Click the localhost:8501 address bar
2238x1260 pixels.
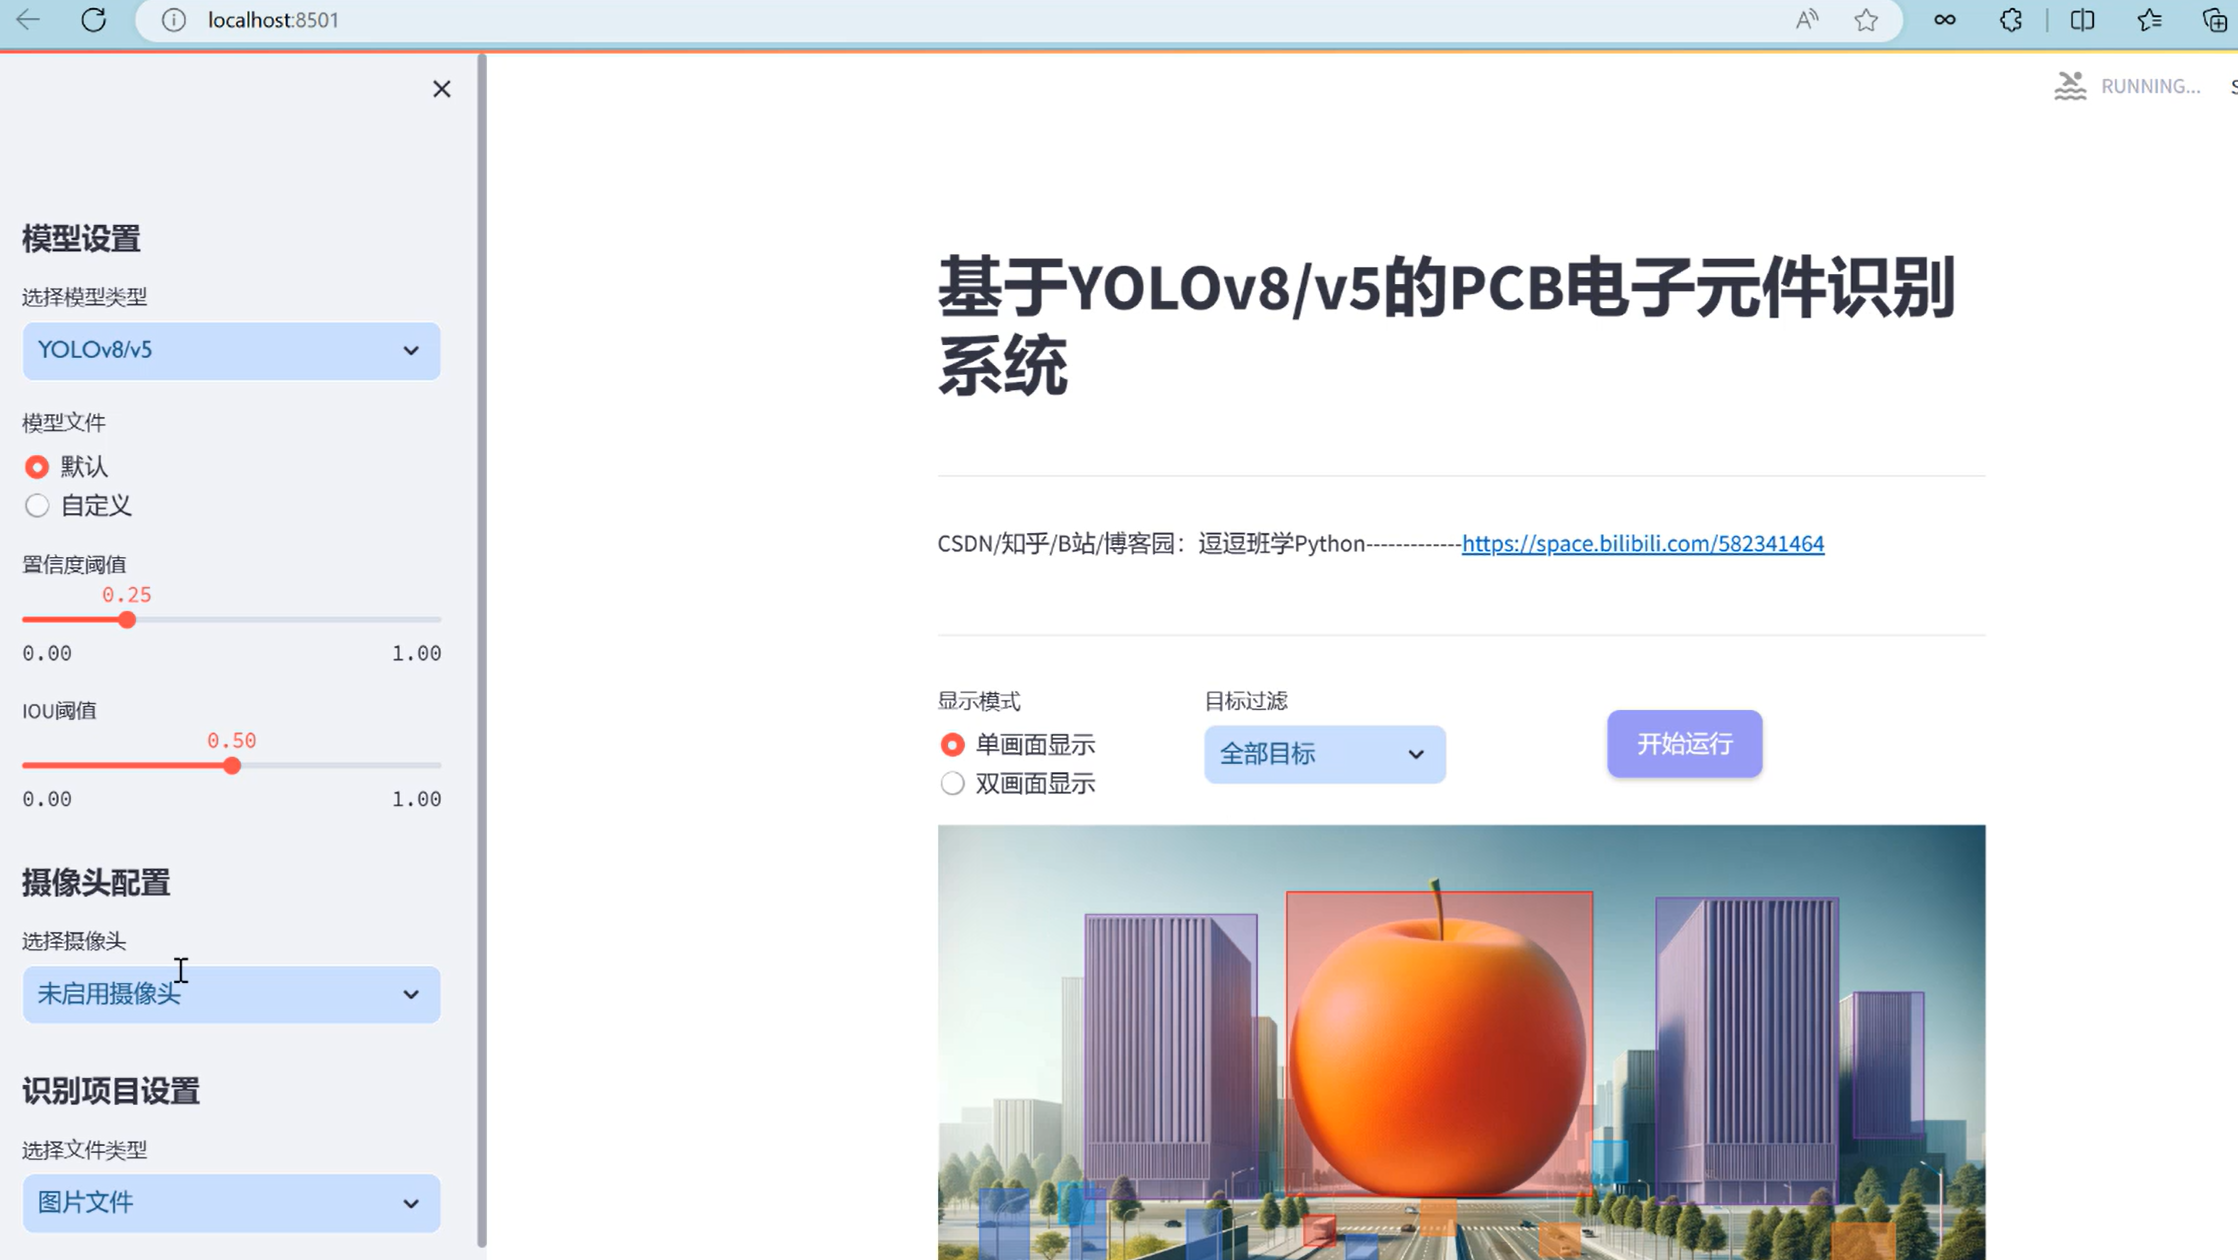[272, 19]
